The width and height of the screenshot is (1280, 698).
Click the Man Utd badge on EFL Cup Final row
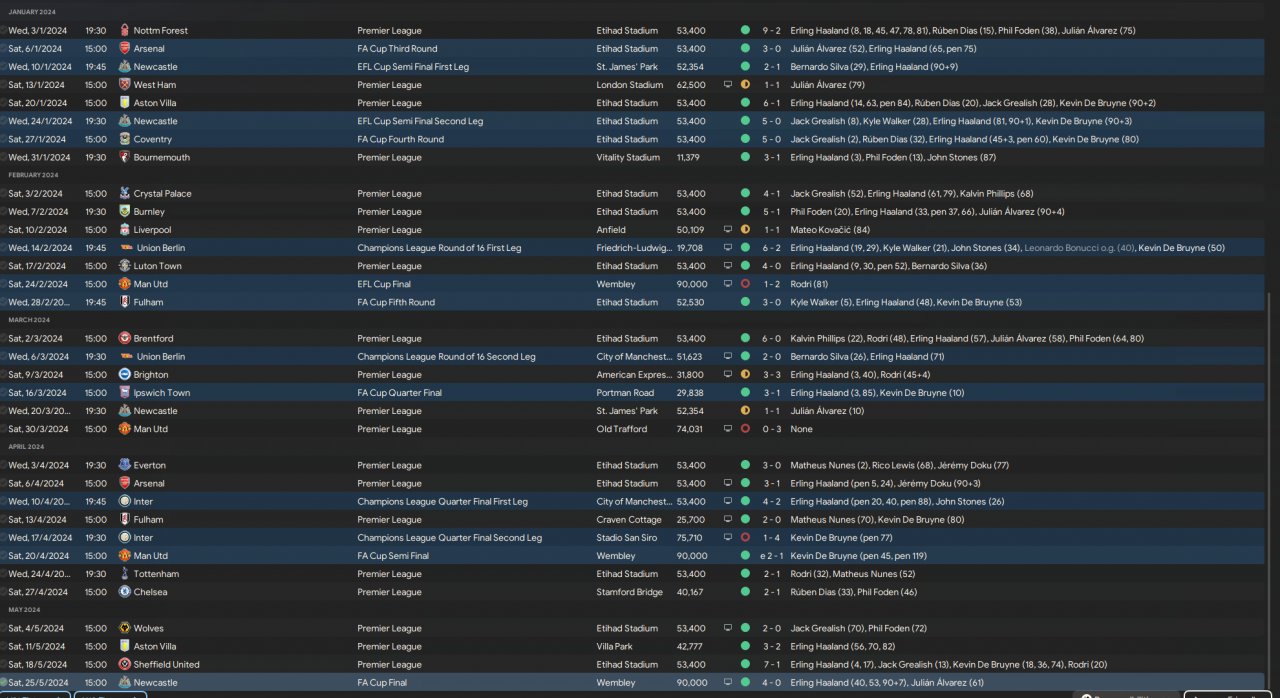click(x=124, y=284)
